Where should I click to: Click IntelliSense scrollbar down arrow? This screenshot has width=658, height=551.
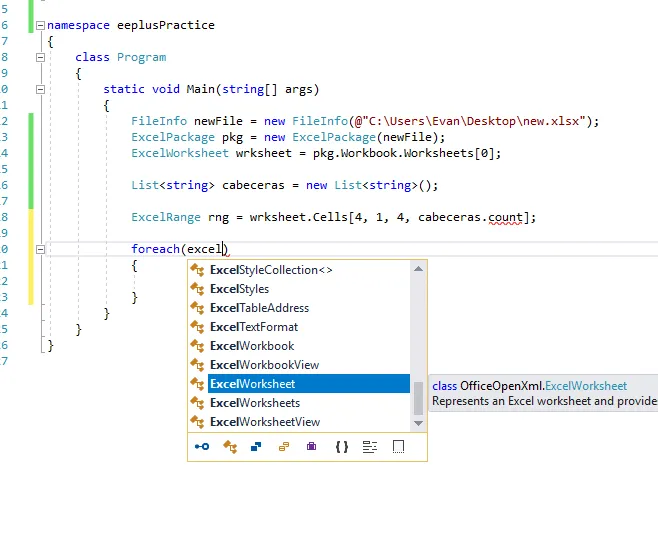418,423
